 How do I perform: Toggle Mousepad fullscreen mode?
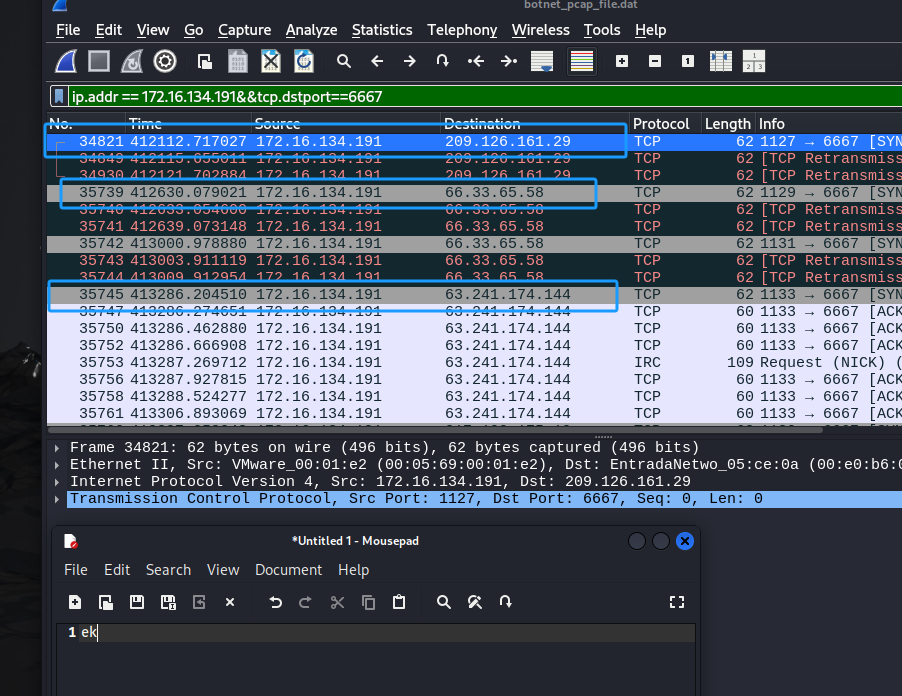[677, 602]
